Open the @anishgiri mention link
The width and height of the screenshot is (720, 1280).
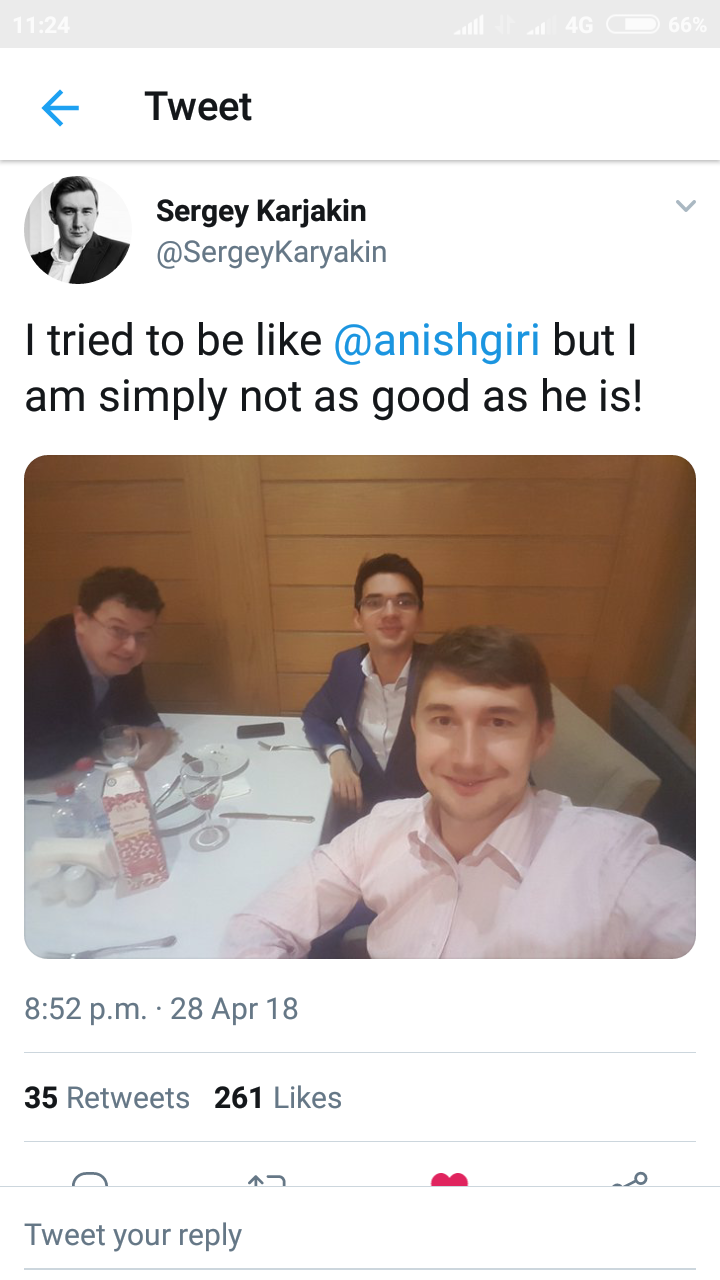436,341
